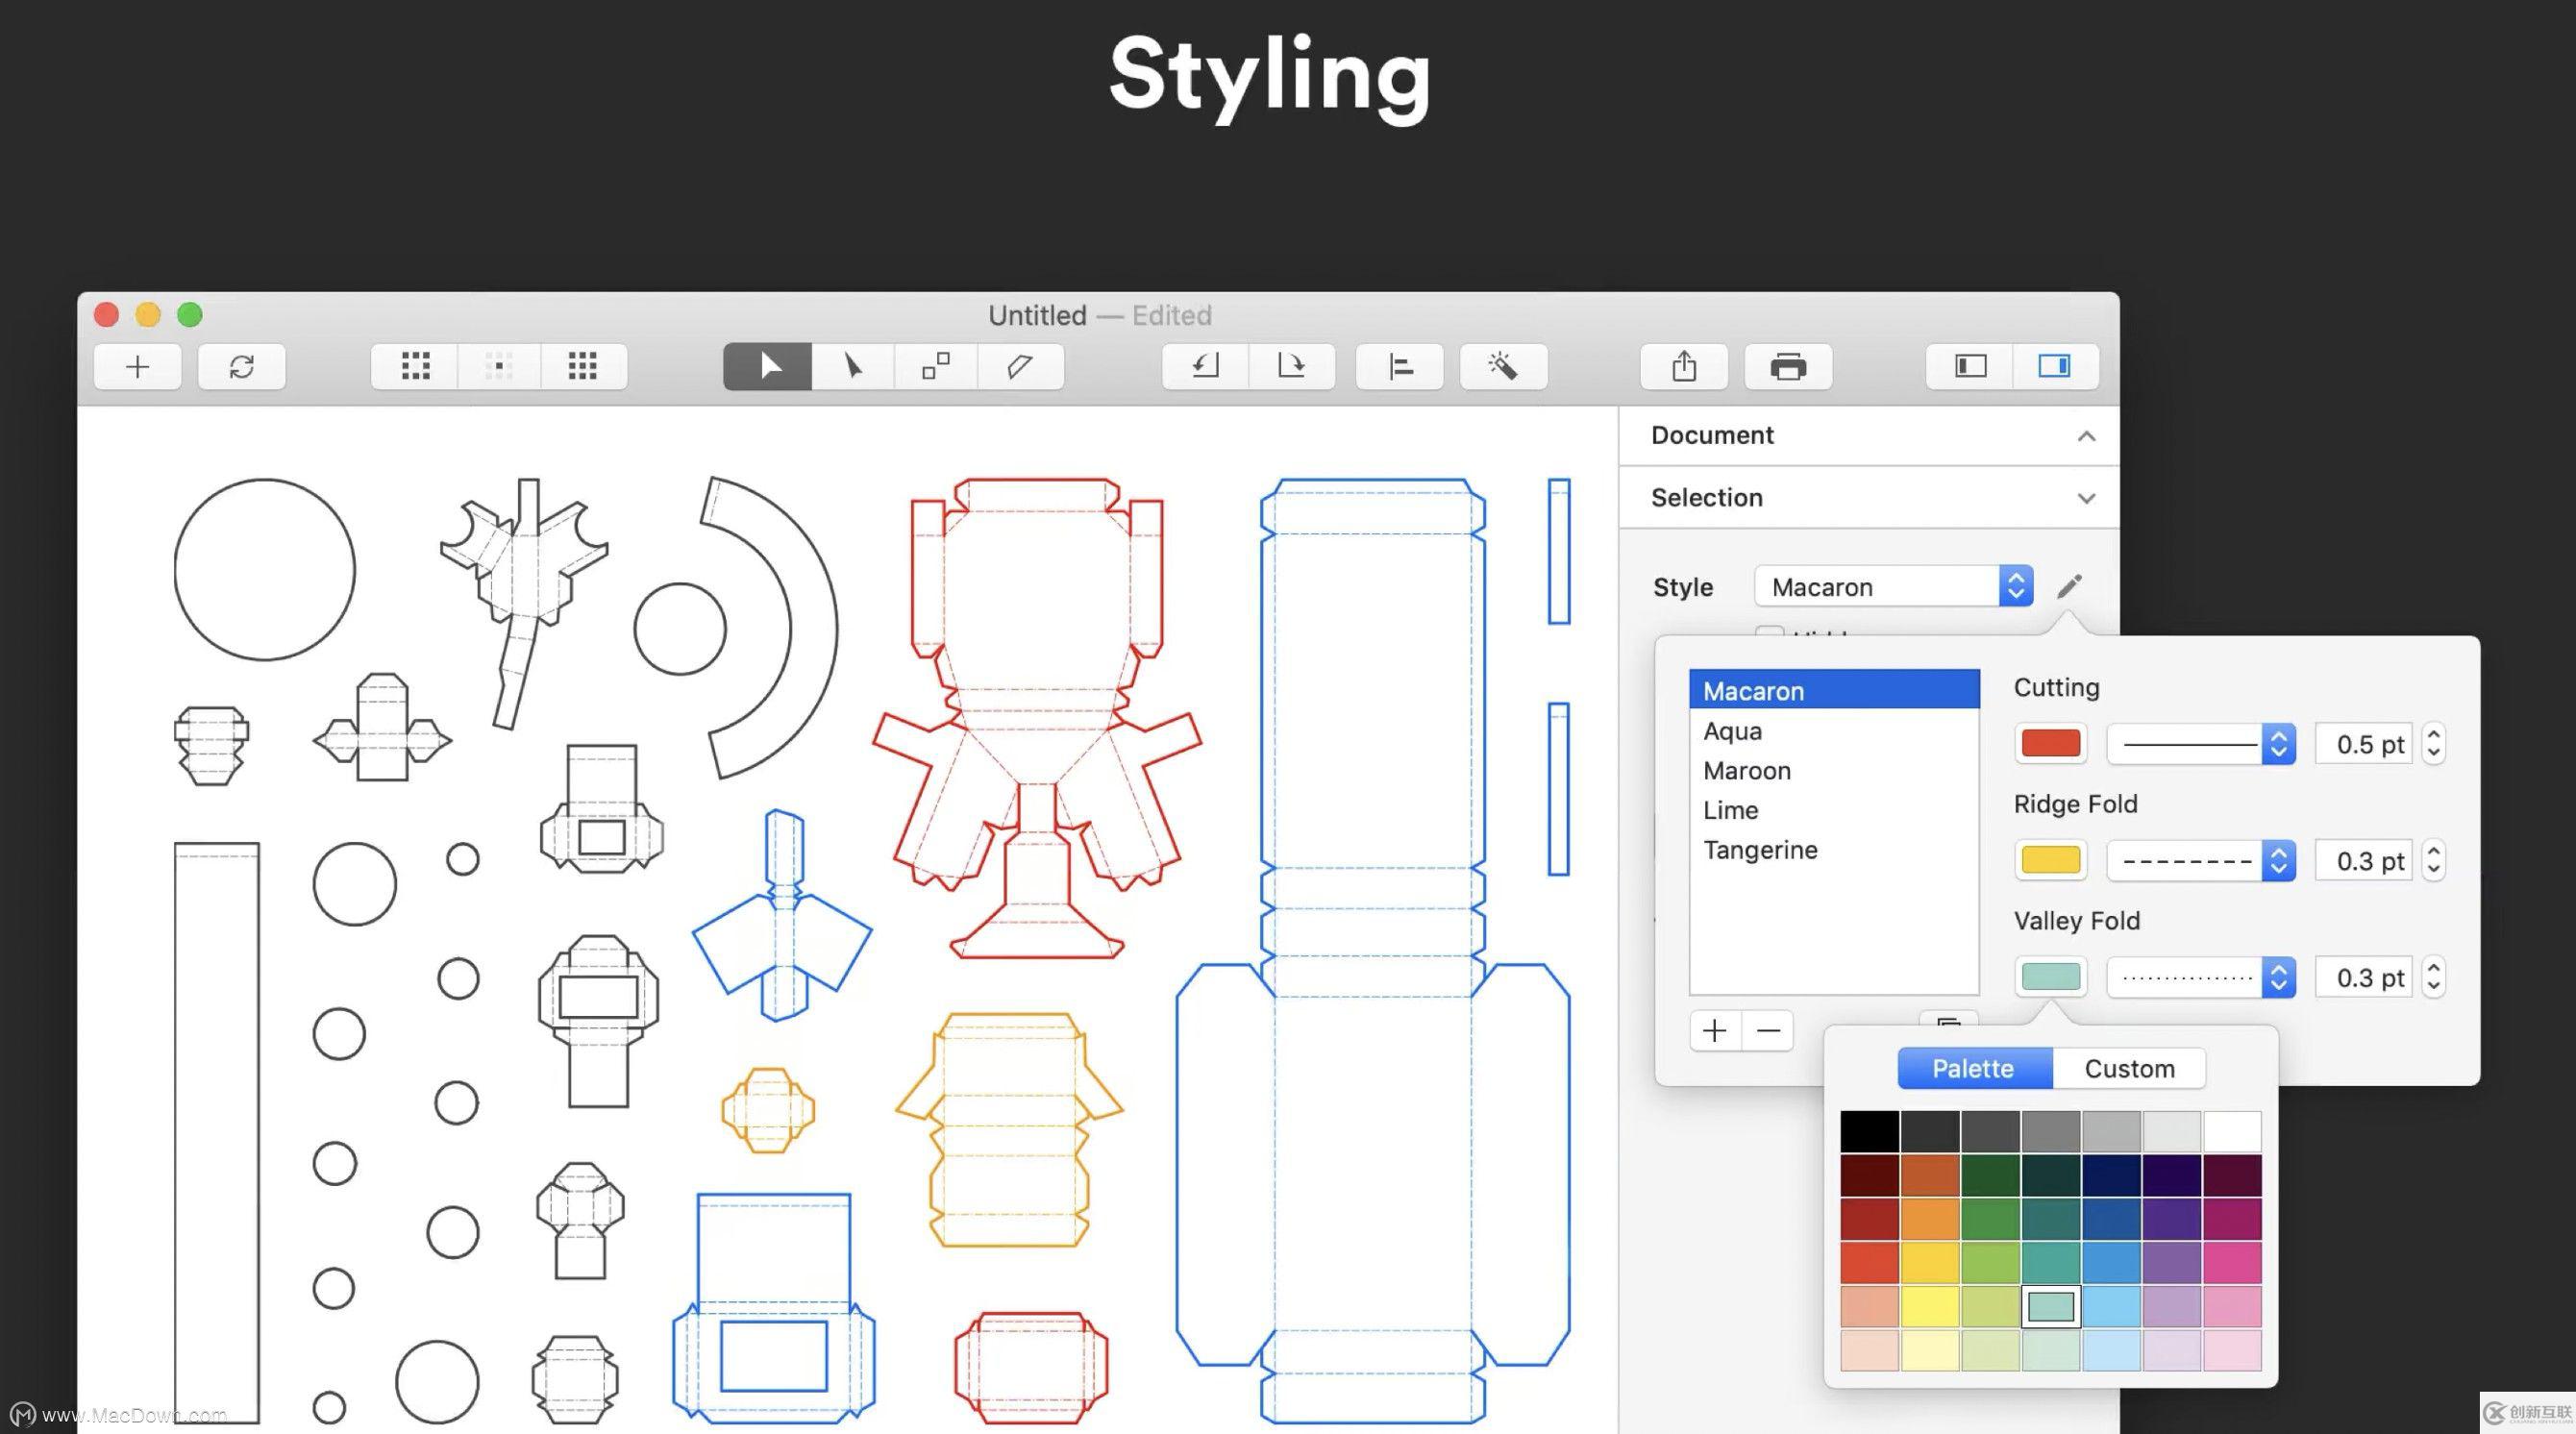
Task: Select Aqua in style list
Action: click(1834, 730)
